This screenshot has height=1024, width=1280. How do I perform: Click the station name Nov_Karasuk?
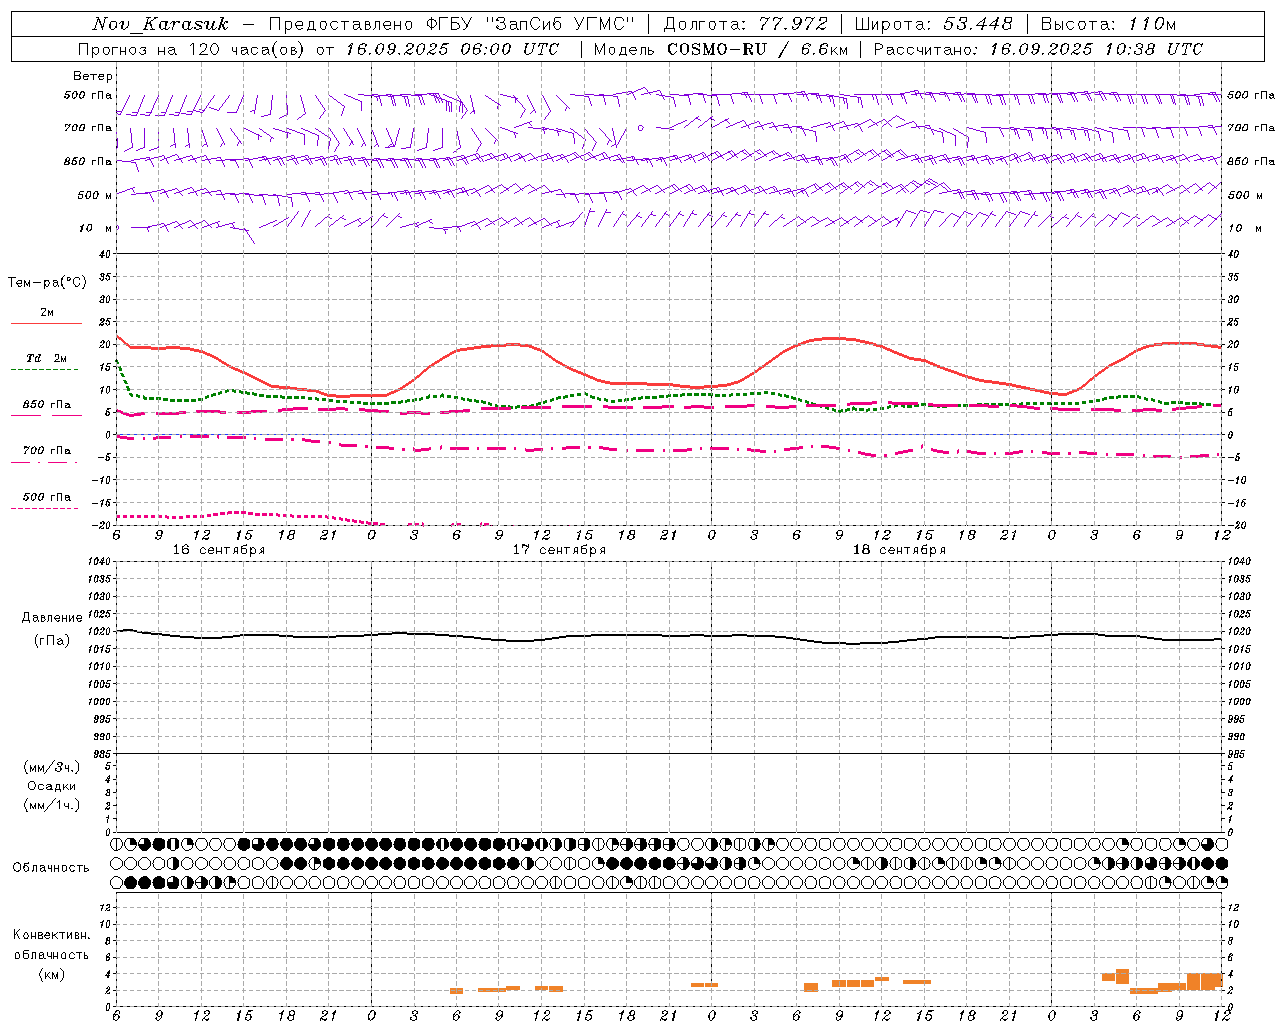pos(160,24)
